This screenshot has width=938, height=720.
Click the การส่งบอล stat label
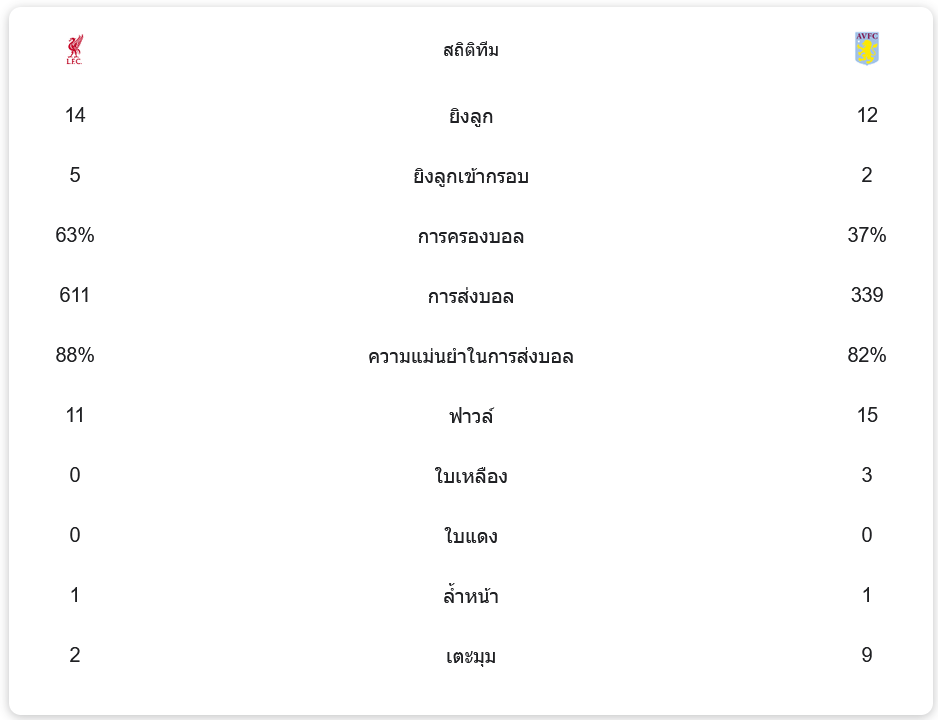pos(470,297)
